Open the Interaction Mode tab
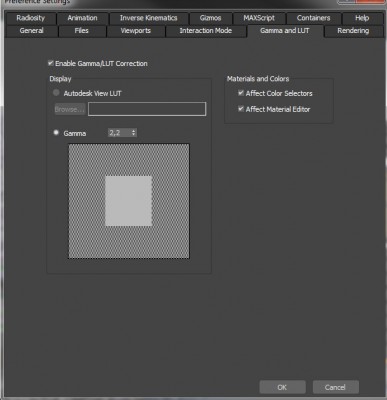387x400 pixels. [206, 31]
